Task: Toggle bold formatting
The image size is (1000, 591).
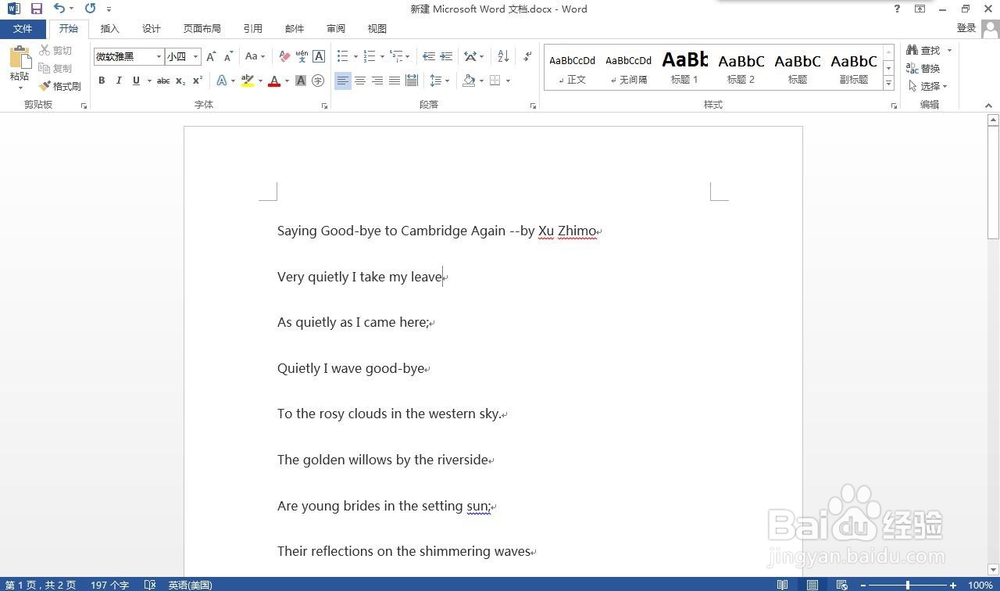Action: point(101,80)
